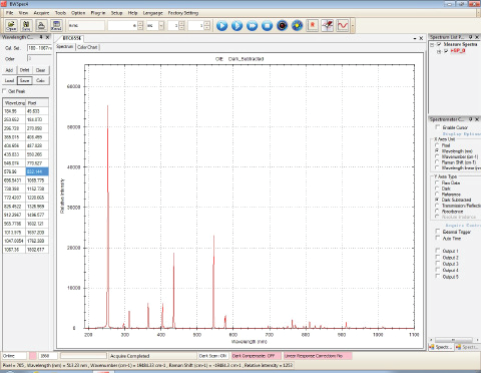Click the red marker toolbar icon
481x373 pixels.
(x=312, y=26)
